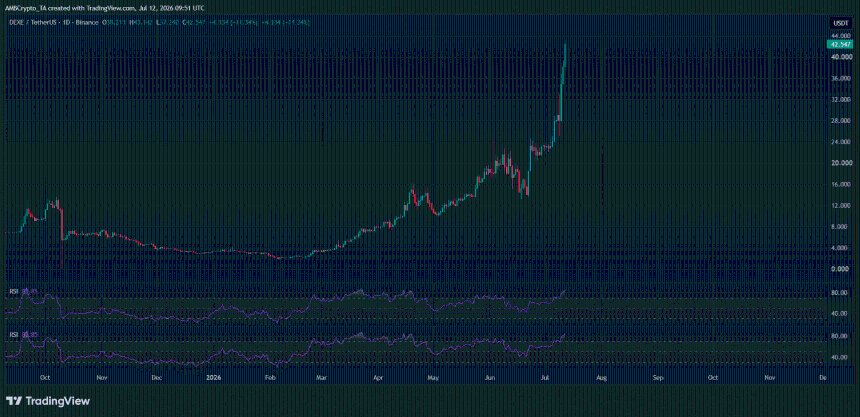Viewport: 860px width, 417px height.
Task: Click the lower RSI indicator label
Action: [14, 334]
